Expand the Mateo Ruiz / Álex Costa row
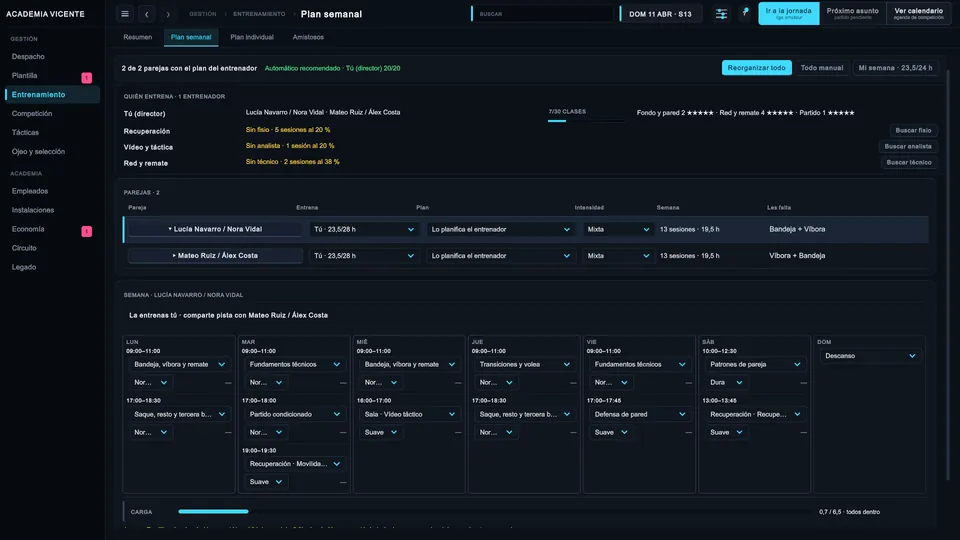 [x=215, y=255]
